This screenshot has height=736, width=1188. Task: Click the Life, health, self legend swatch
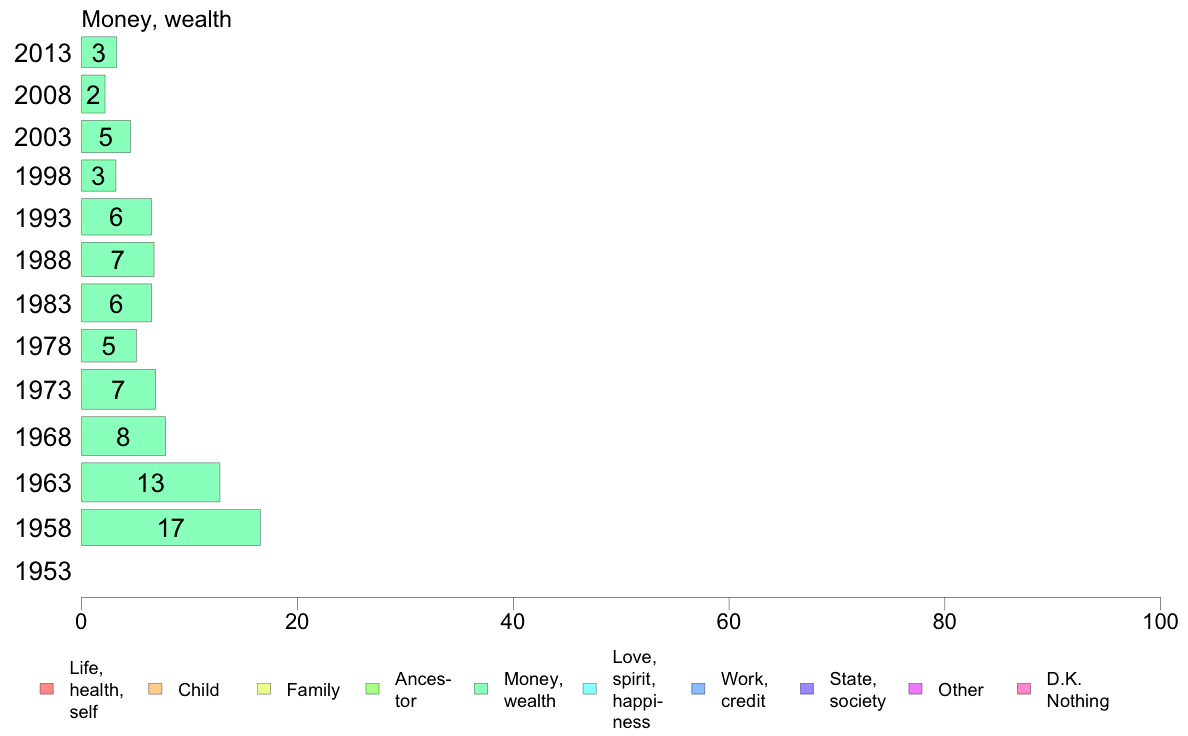(x=47, y=689)
